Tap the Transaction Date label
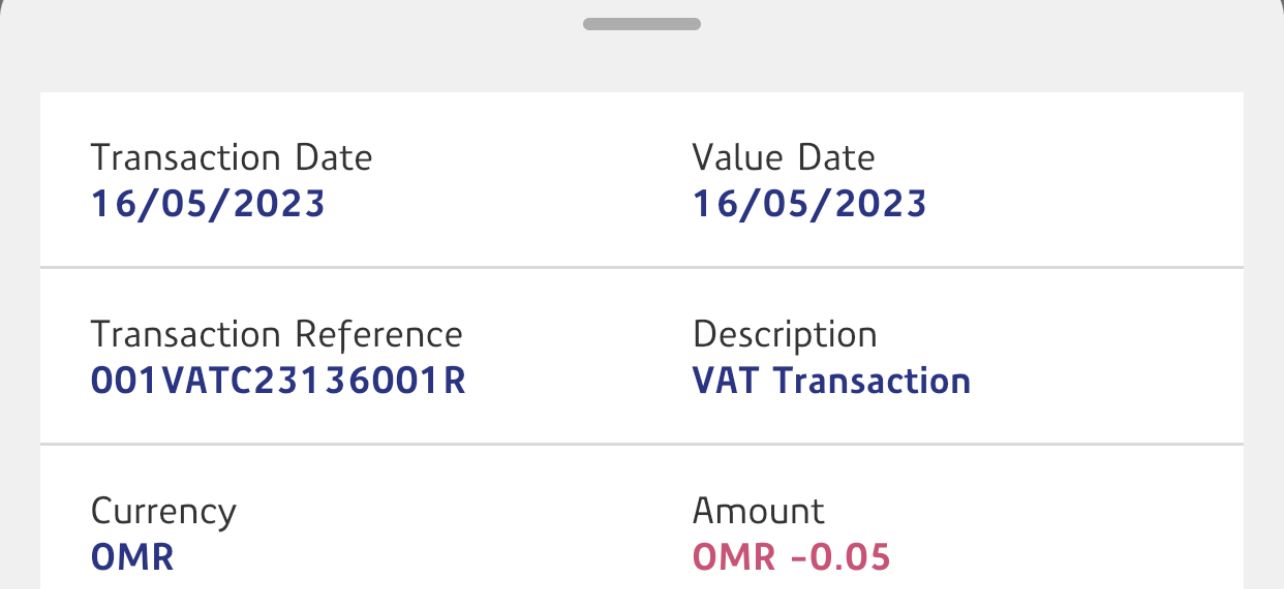1284x589 pixels. coord(231,158)
